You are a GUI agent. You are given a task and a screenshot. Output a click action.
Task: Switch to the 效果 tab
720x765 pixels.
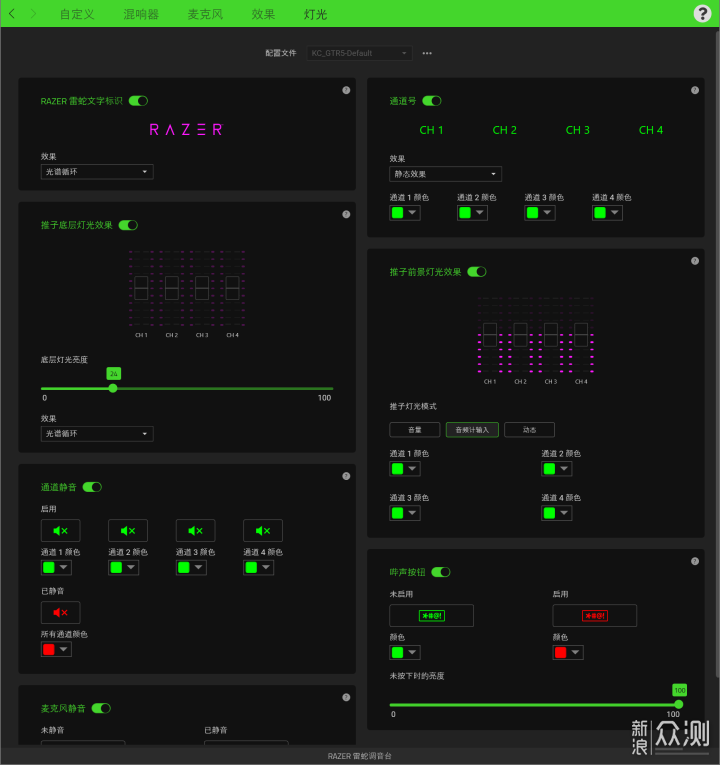point(263,14)
